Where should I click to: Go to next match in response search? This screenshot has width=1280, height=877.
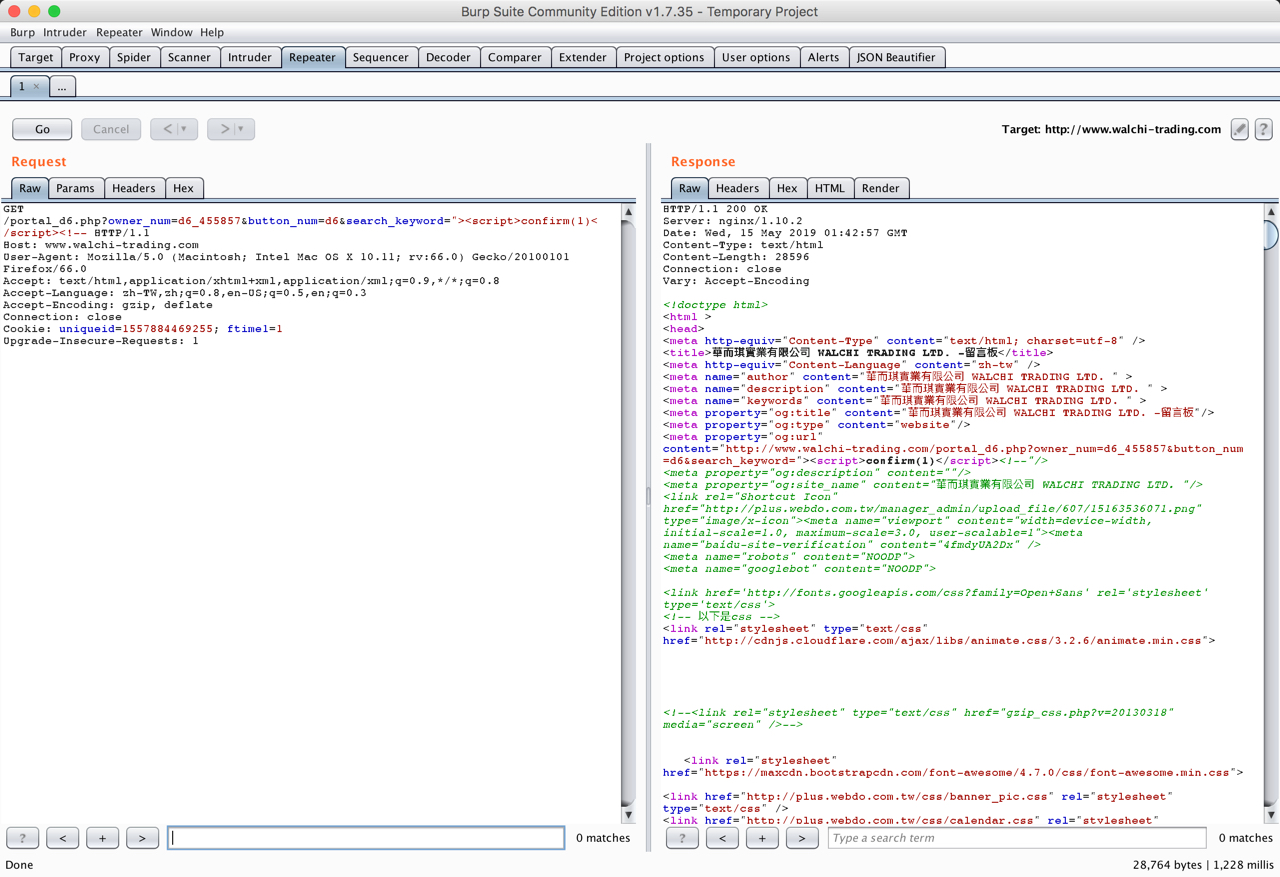coord(802,838)
